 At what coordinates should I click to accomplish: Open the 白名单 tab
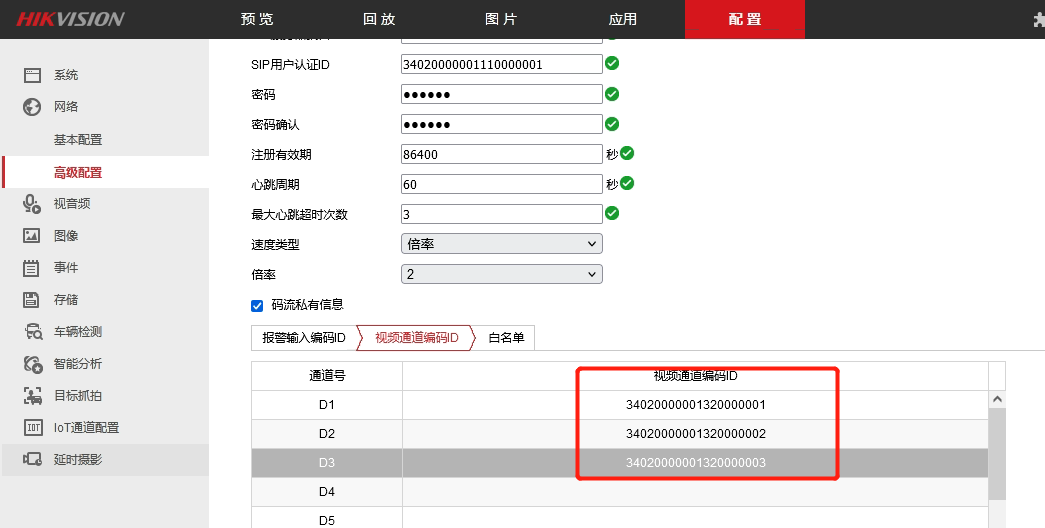[x=506, y=338]
